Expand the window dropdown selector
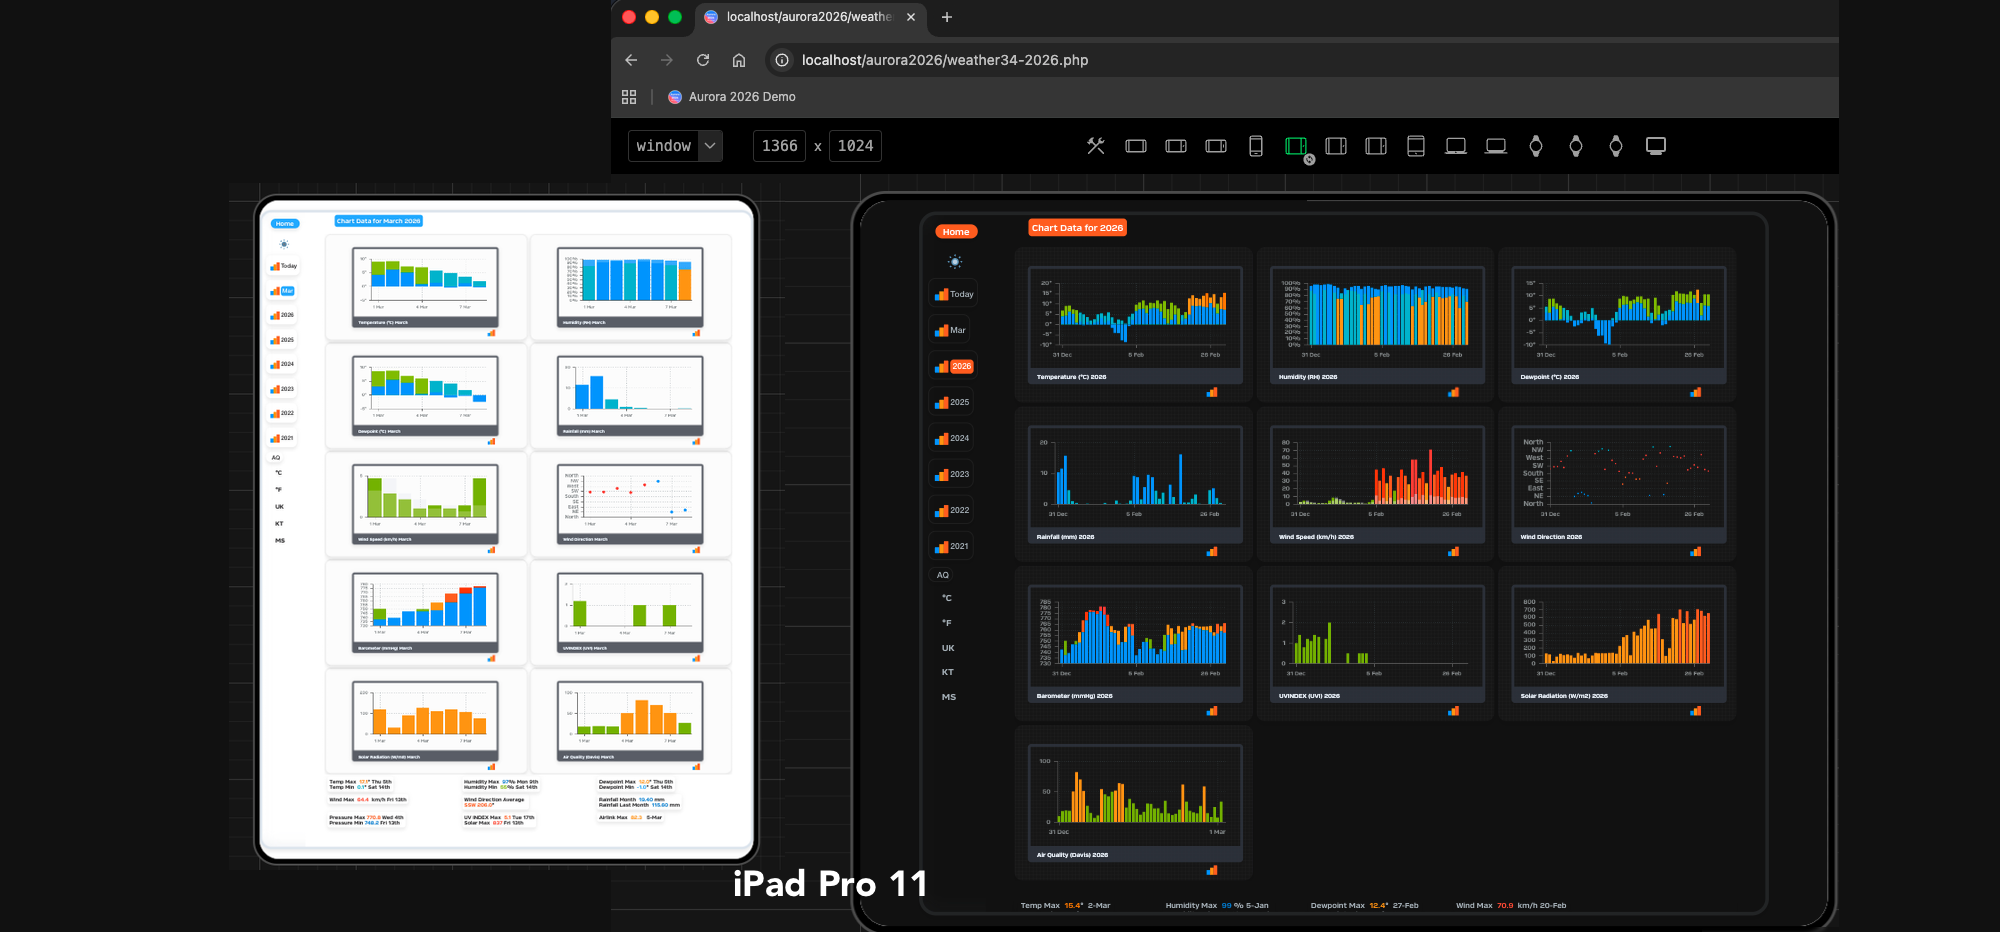Viewport: 2000px width, 932px height. [710, 146]
